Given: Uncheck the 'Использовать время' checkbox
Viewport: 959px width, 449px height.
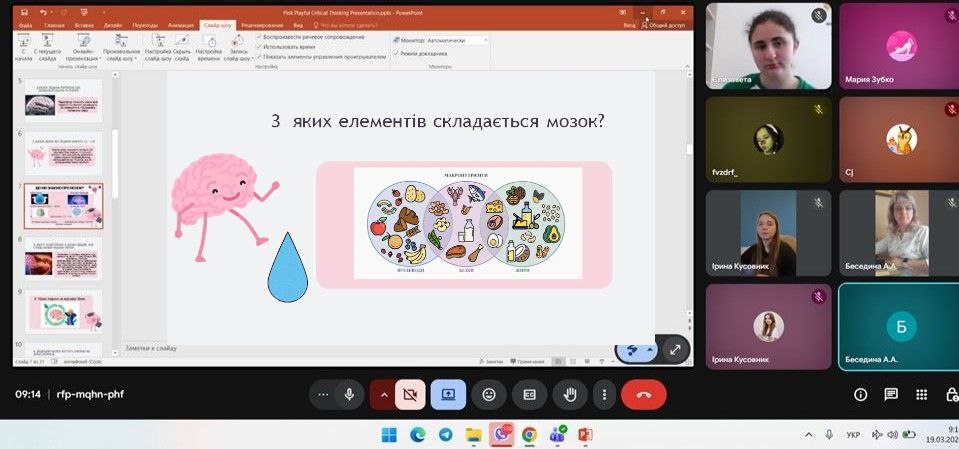Looking at the screenshot, I should pos(260,47).
